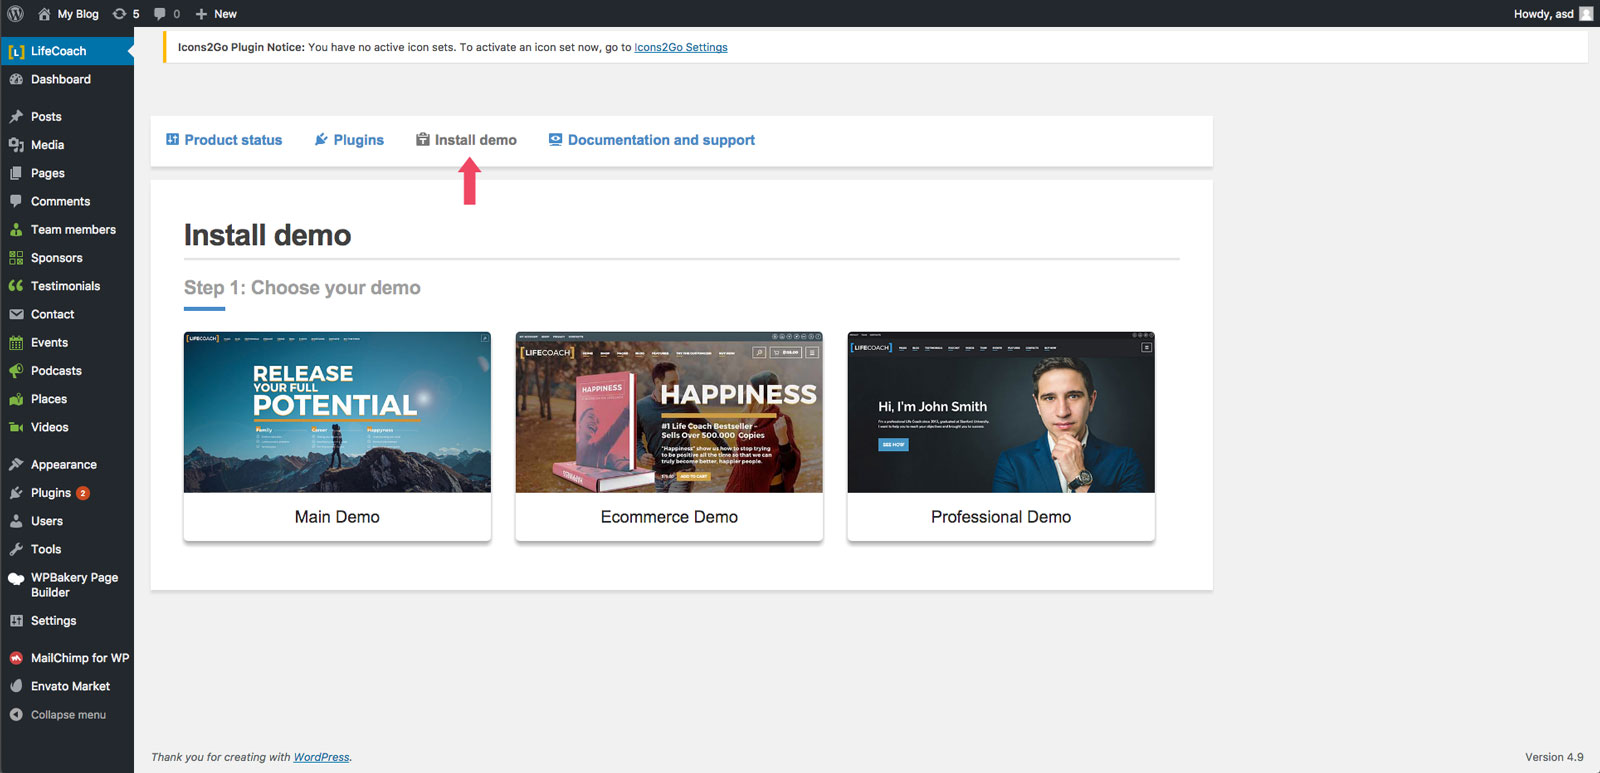
Task: Choose the Professional Demo thumbnail
Action: click(1001, 412)
